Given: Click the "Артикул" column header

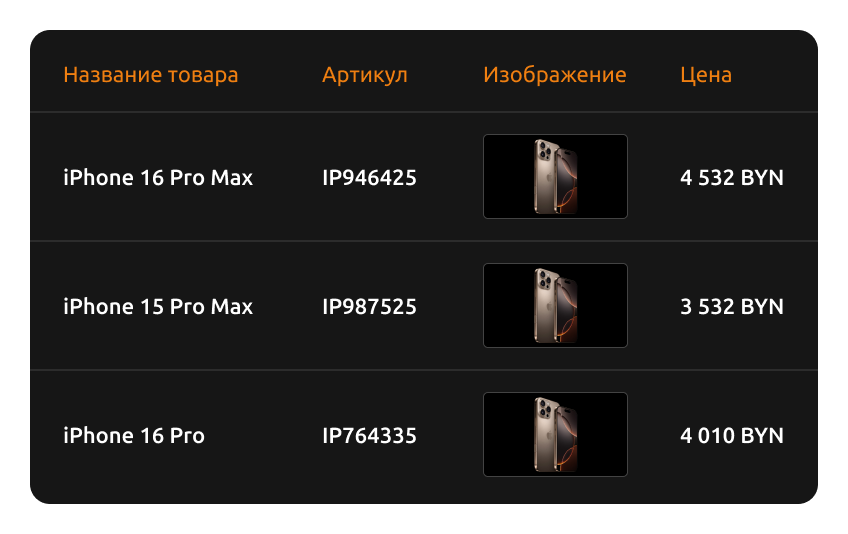Looking at the screenshot, I should [x=365, y=75].
